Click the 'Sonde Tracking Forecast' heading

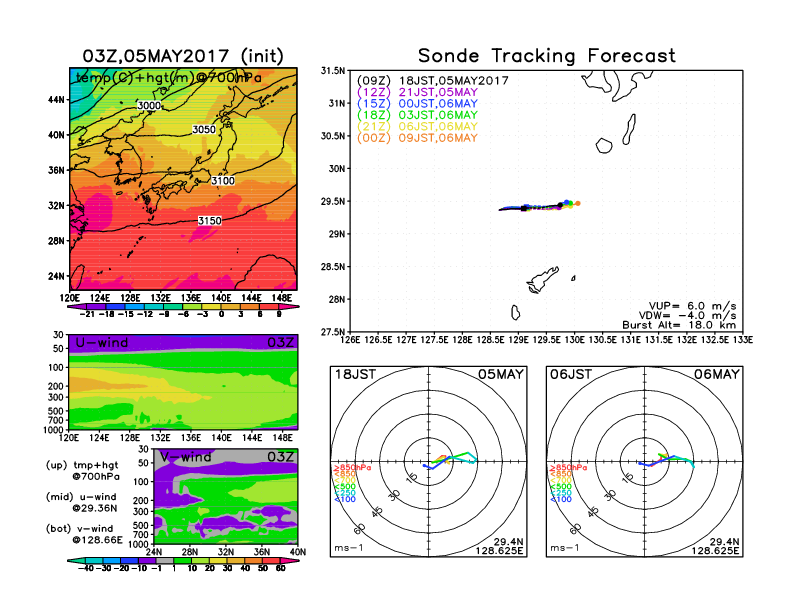(547, 56)
